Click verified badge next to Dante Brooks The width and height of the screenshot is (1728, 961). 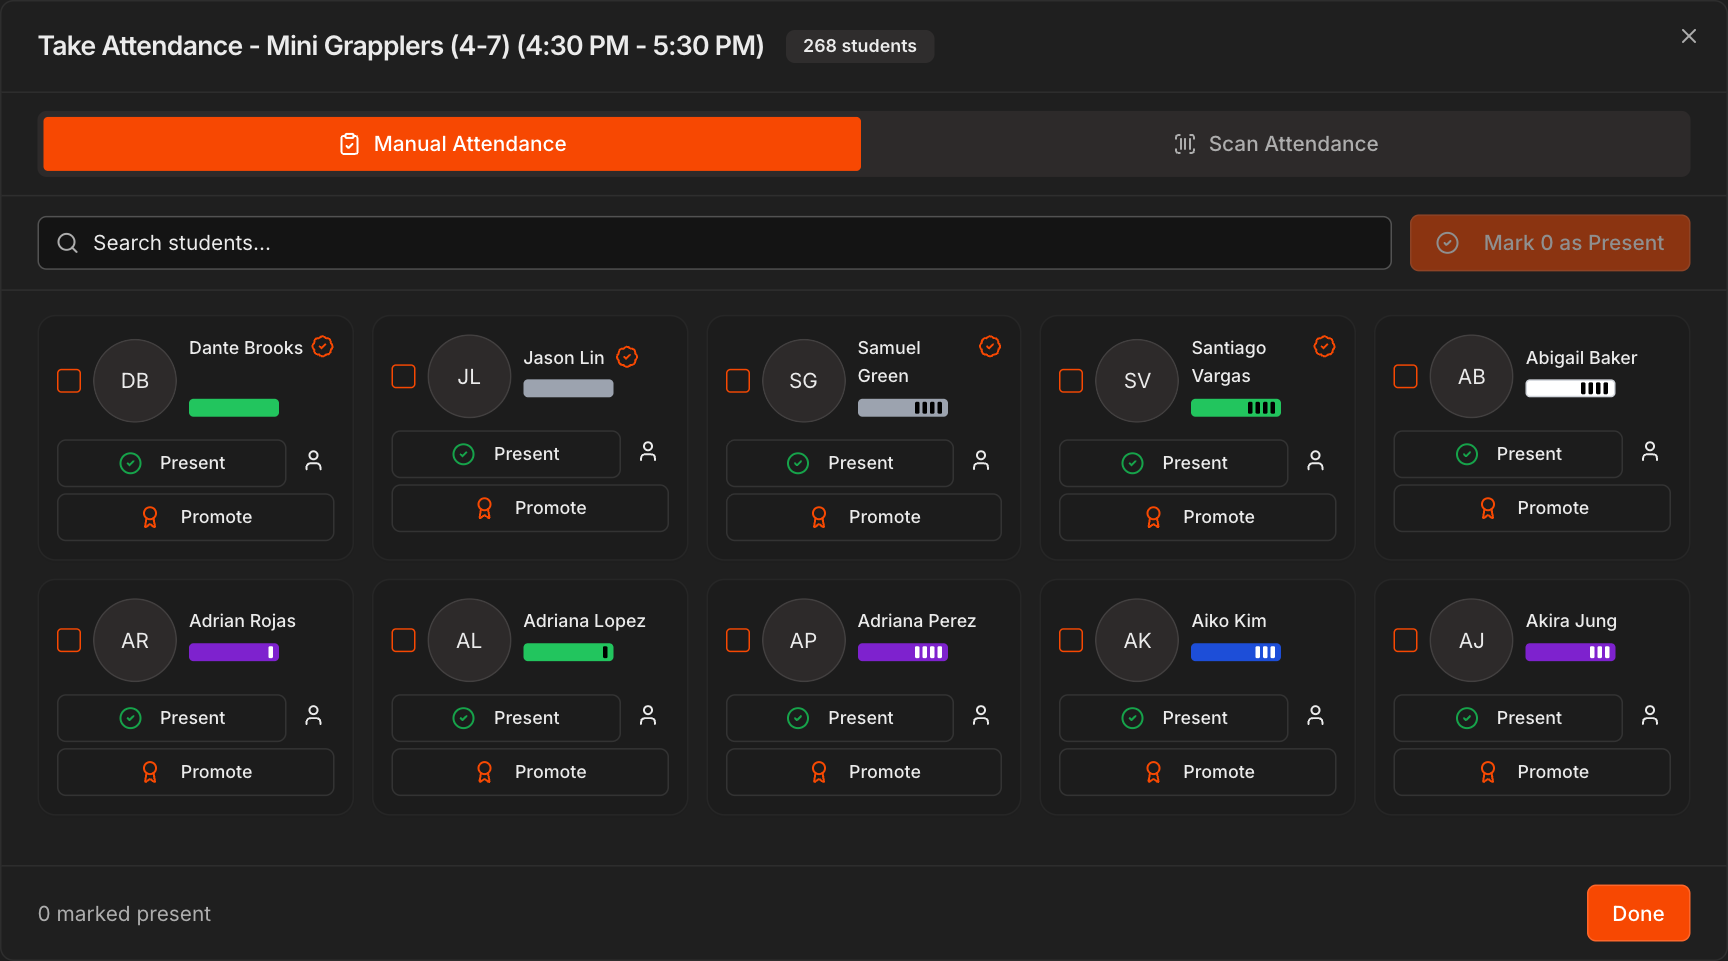pyautogui.click(x=322, y=346)
